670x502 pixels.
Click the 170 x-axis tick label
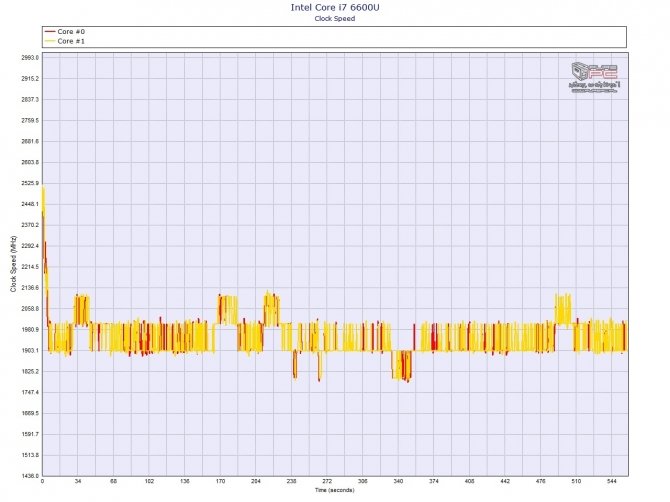point(220,481)
